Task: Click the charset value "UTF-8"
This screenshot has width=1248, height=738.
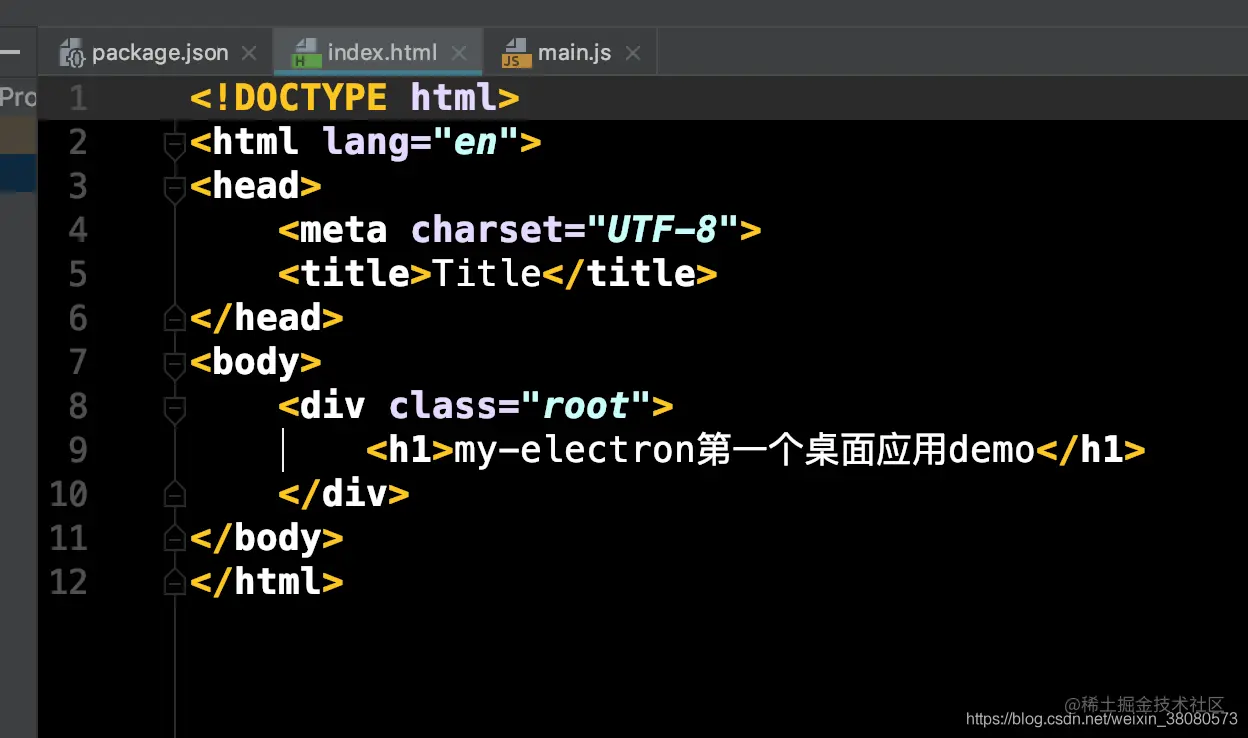Action: [663, 230]
